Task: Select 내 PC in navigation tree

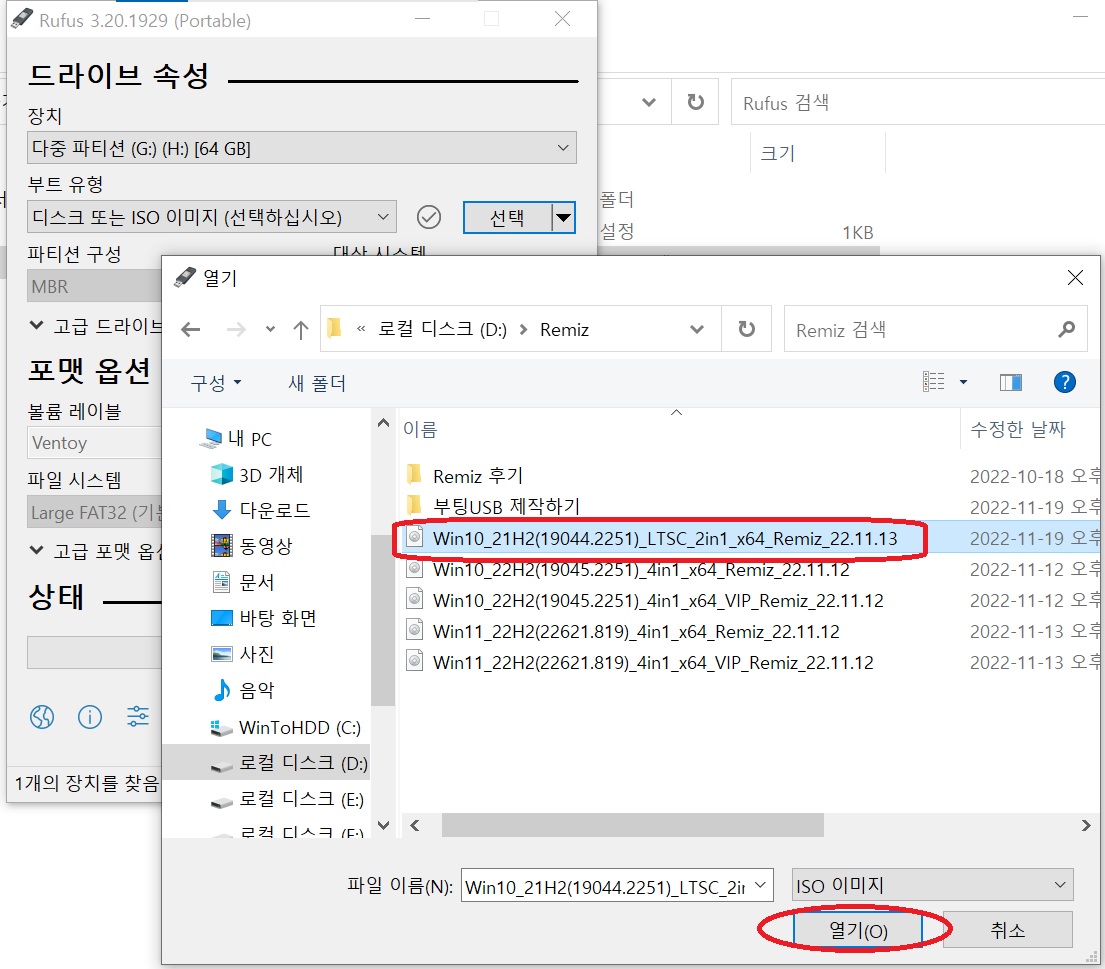Action: pos(235,438)
